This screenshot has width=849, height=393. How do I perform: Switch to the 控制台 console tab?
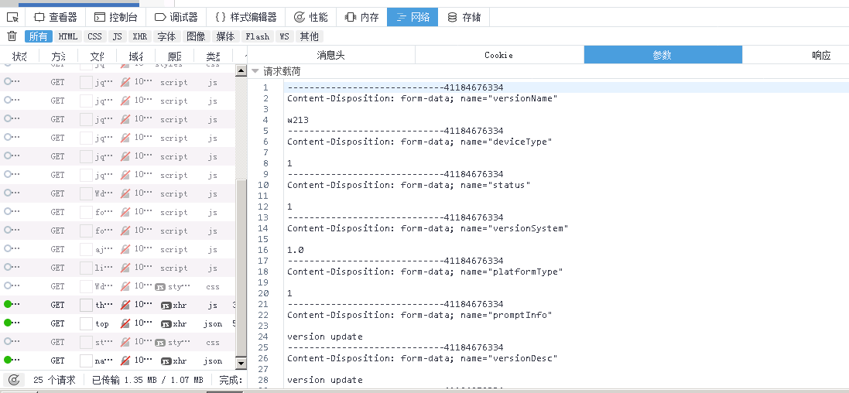[115, 17]
